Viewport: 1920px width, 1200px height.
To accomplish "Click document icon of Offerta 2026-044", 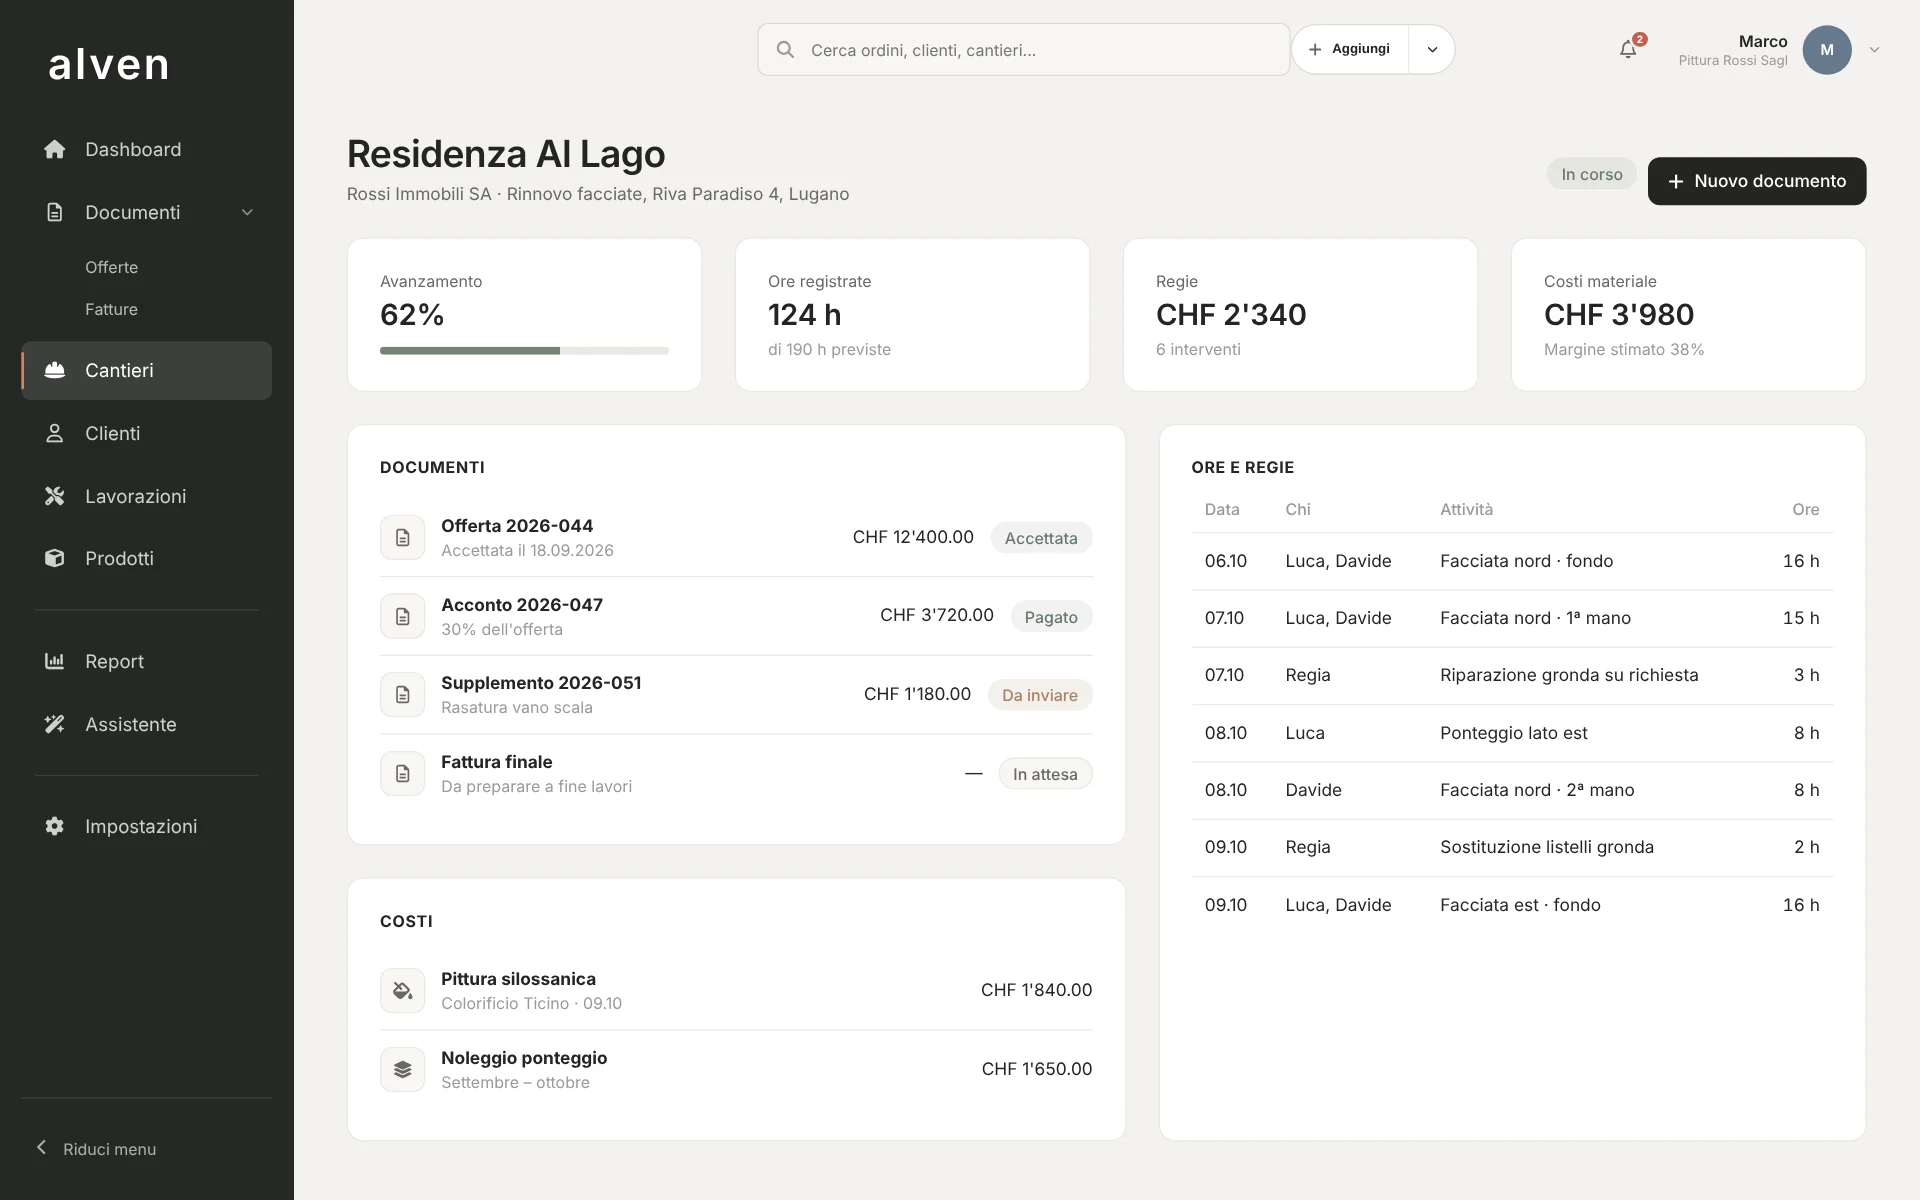I will coord(403,537).
